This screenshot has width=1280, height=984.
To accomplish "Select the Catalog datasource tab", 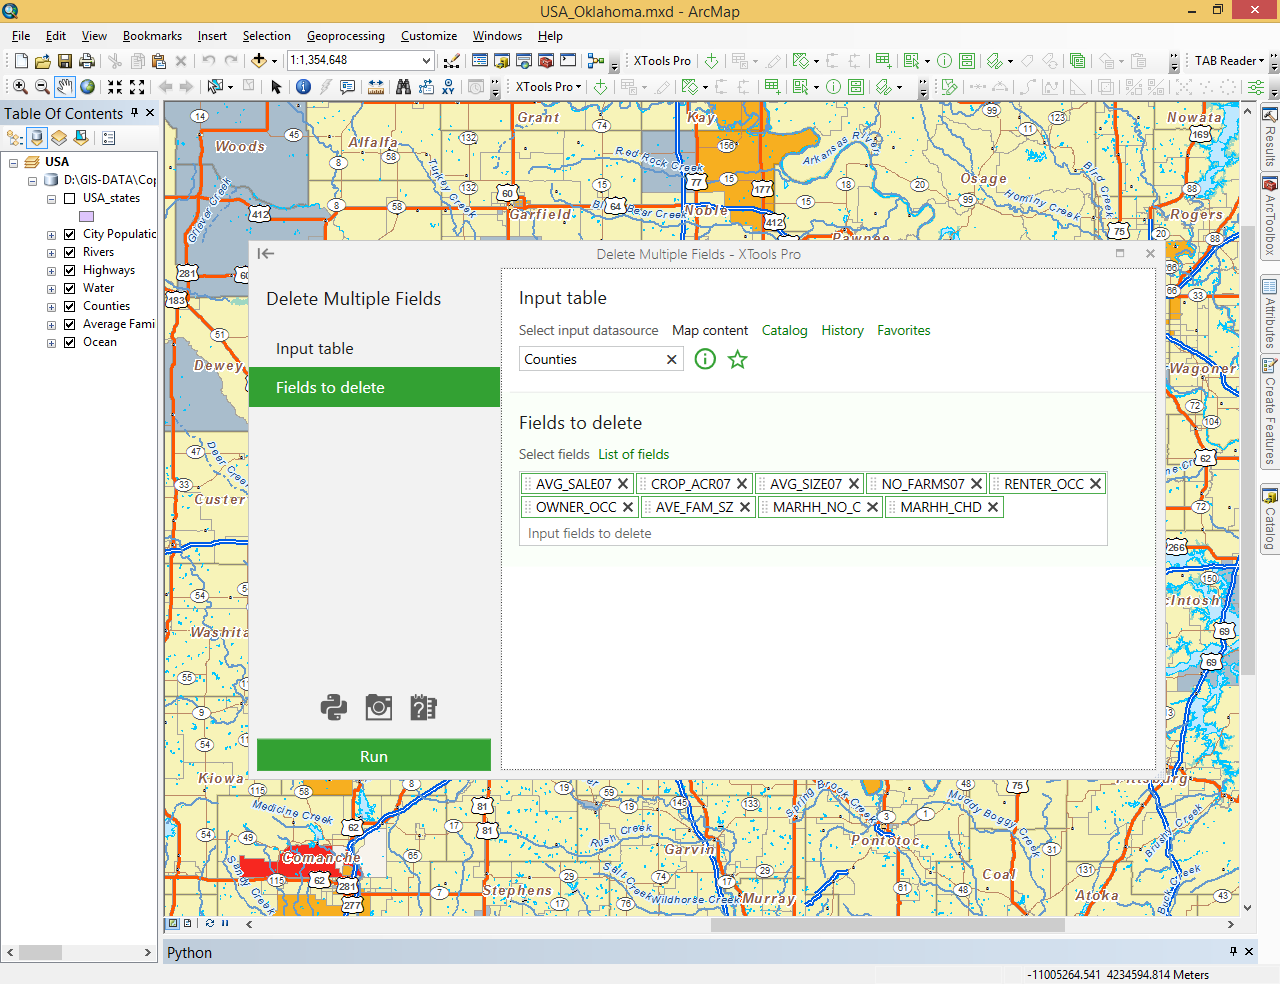I will coord(784,331).
